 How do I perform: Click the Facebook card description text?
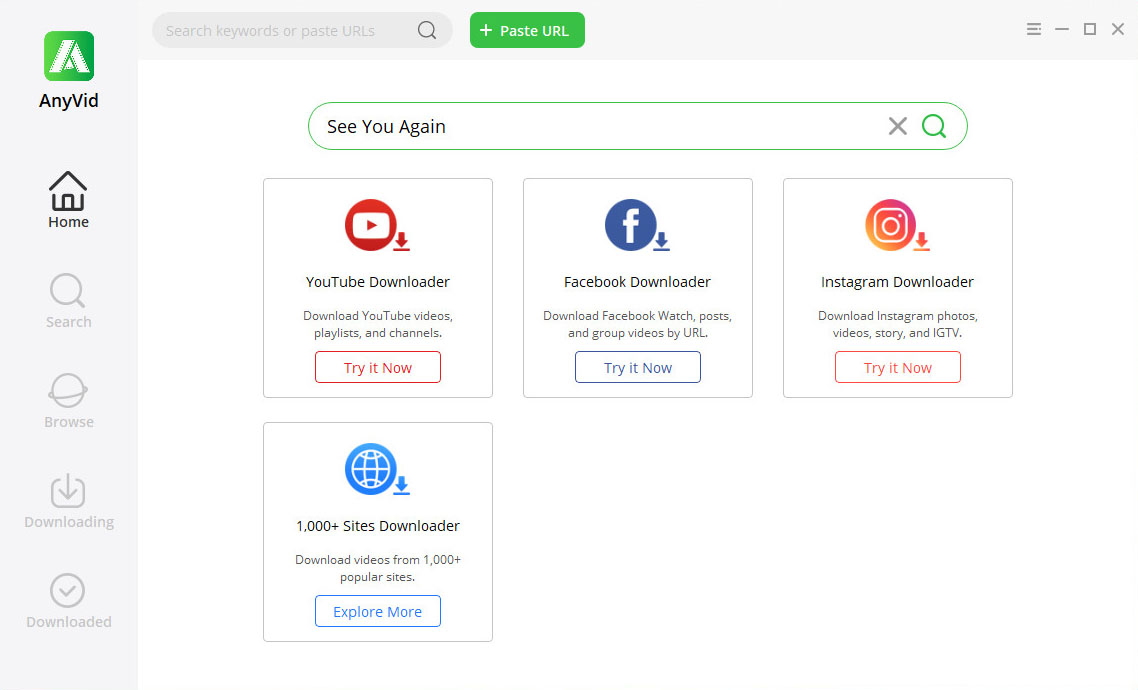(x=637, y=324)
